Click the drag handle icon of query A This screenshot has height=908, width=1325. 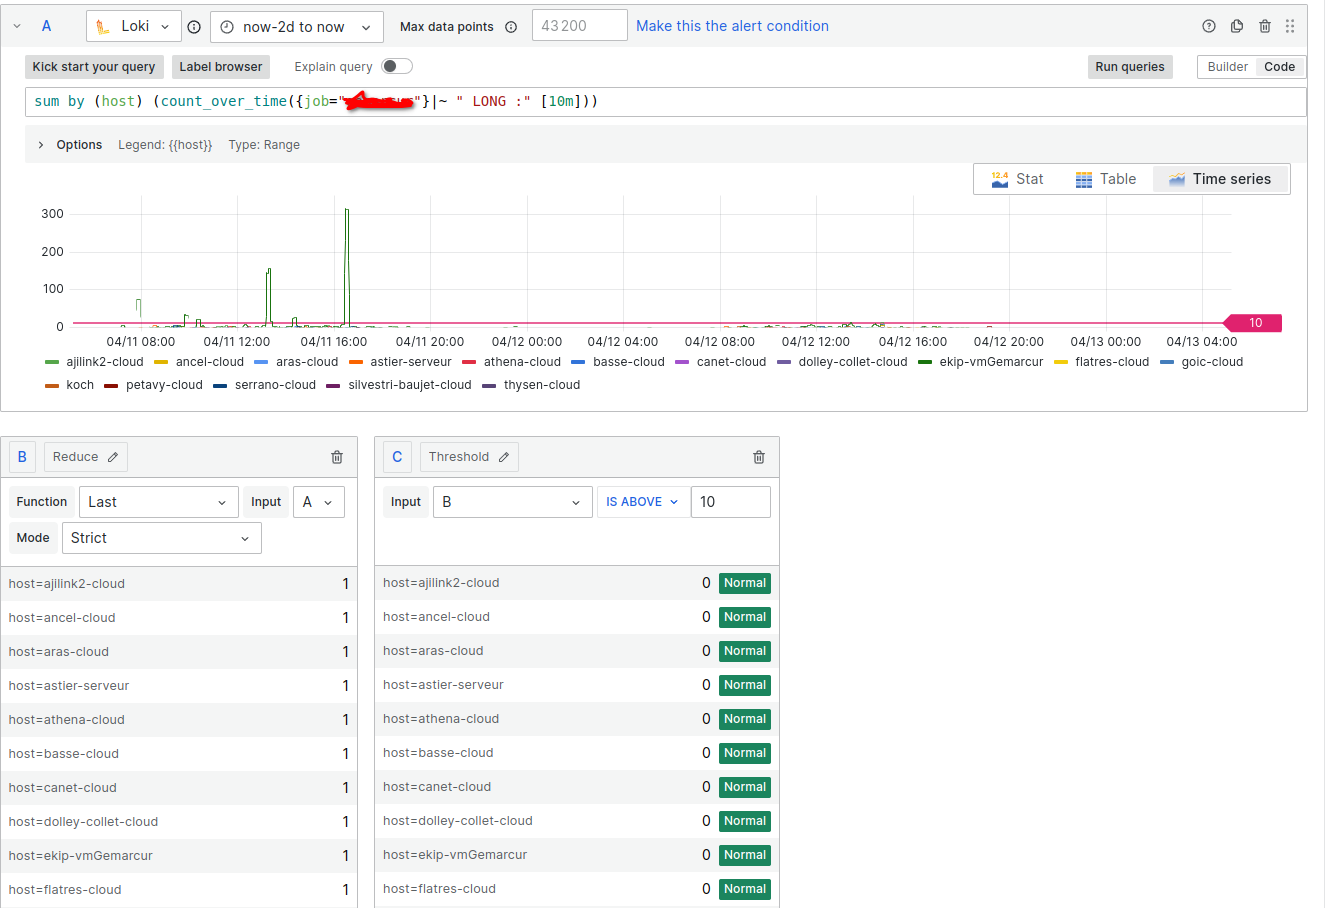pyautogui.click(x=1290, y=26)
